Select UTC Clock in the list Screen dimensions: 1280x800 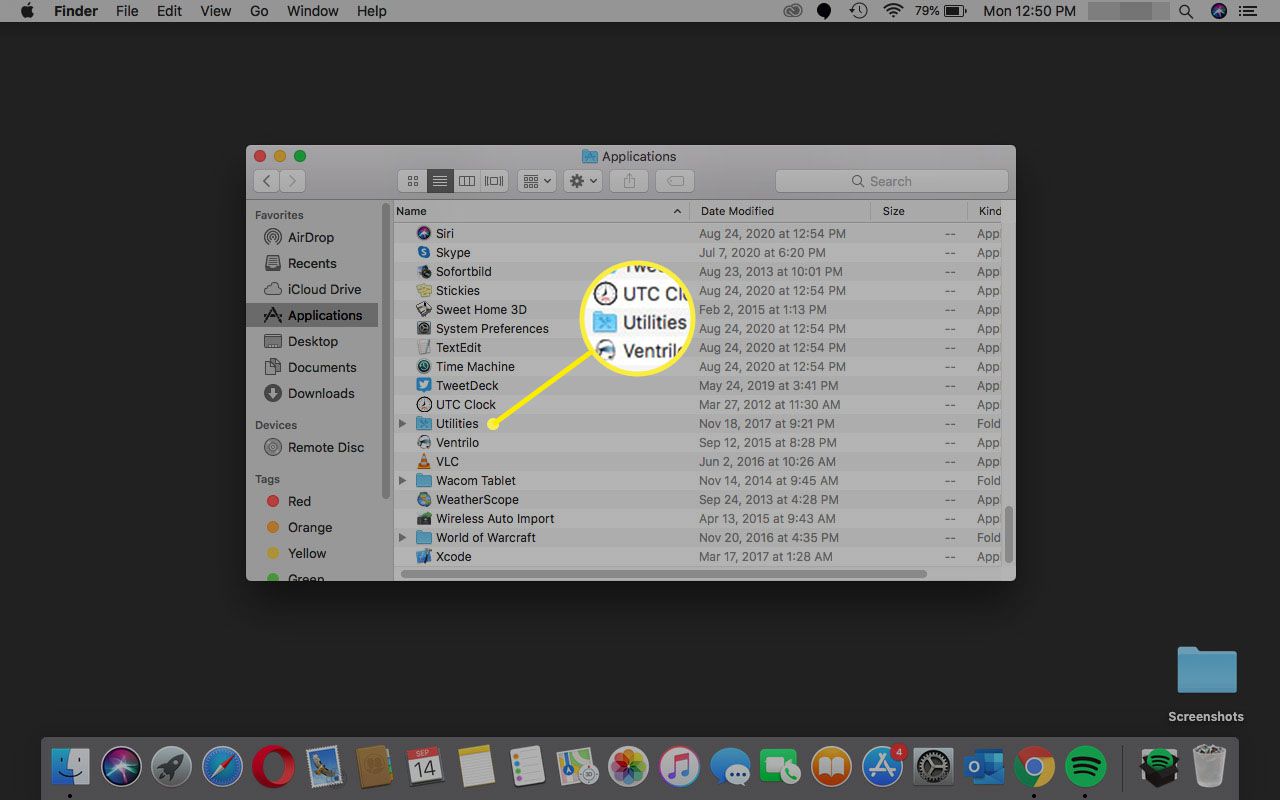click(x=697, y=404)
